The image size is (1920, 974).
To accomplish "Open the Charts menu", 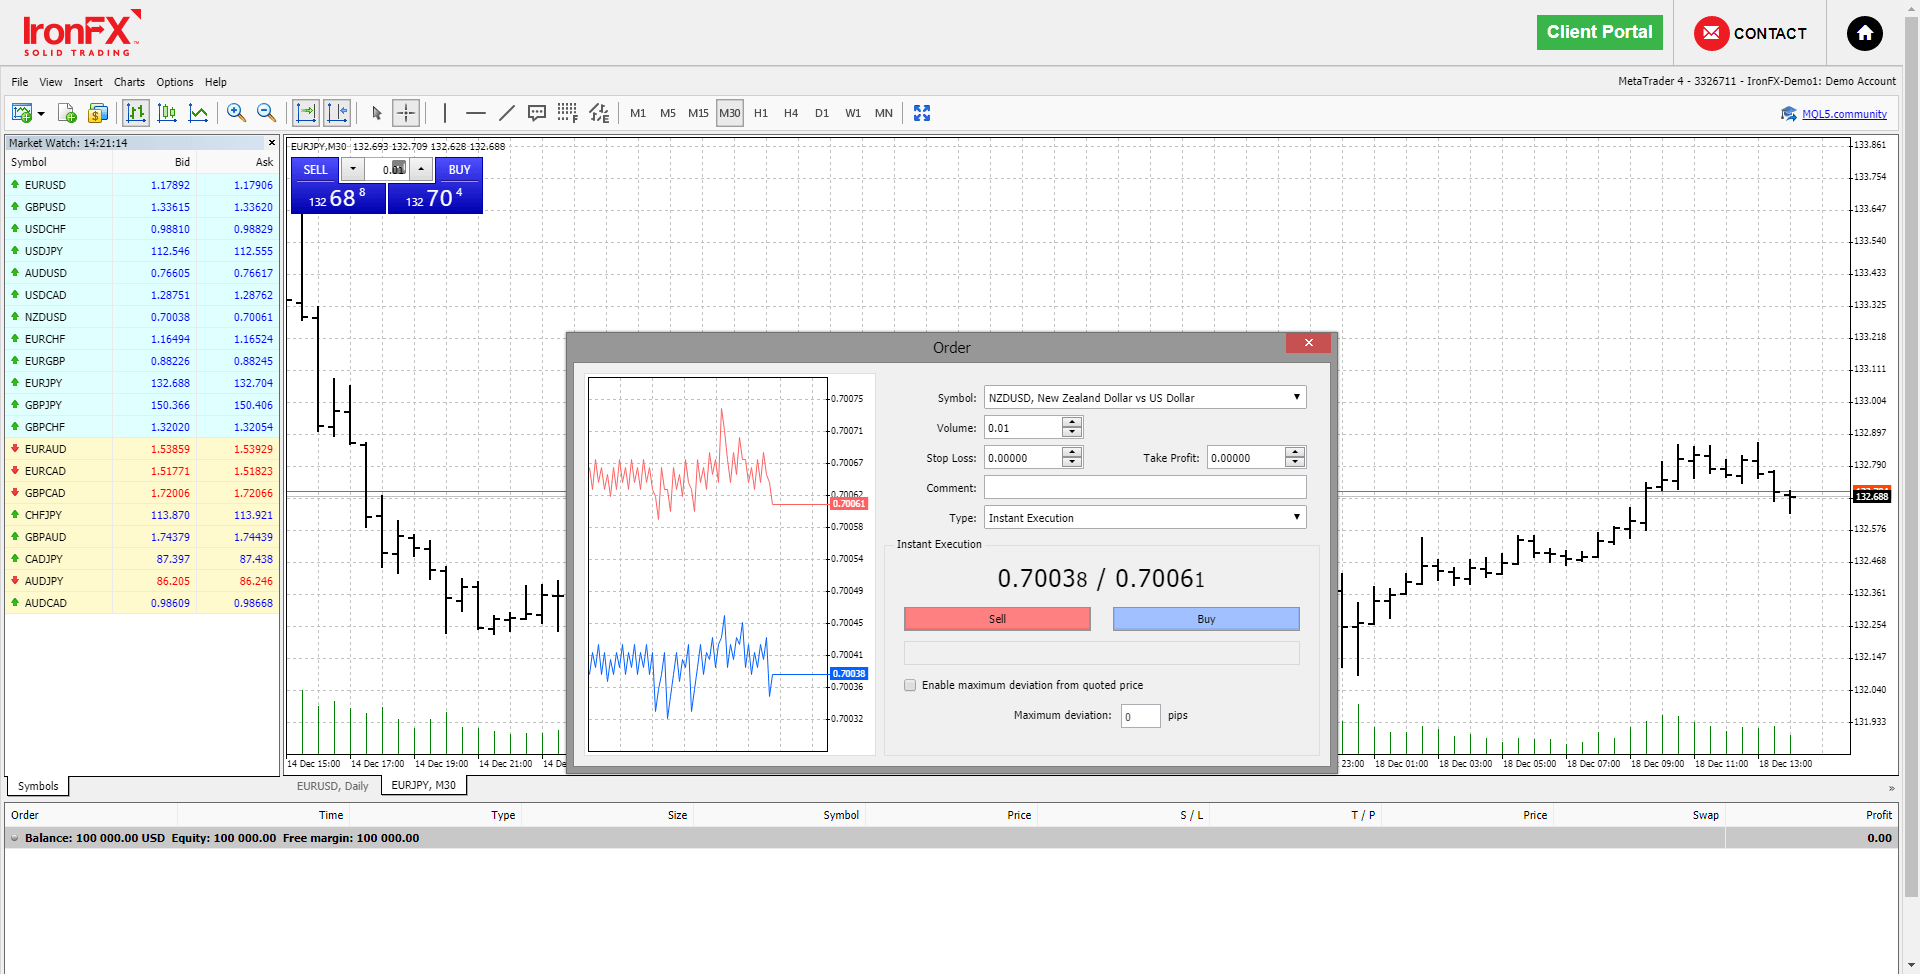I will tap(129, 82).
